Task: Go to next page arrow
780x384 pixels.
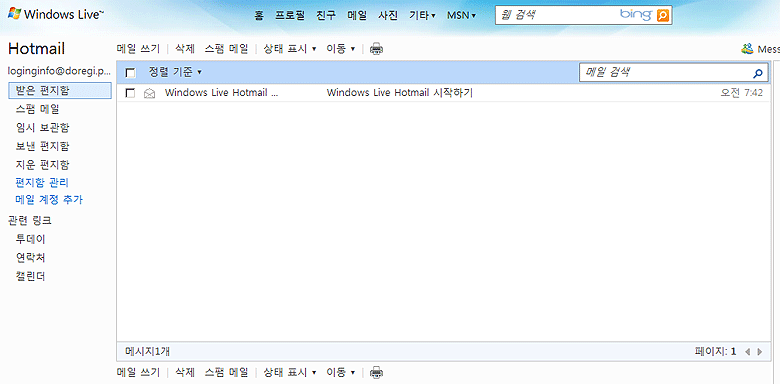Action: (759, 352)
